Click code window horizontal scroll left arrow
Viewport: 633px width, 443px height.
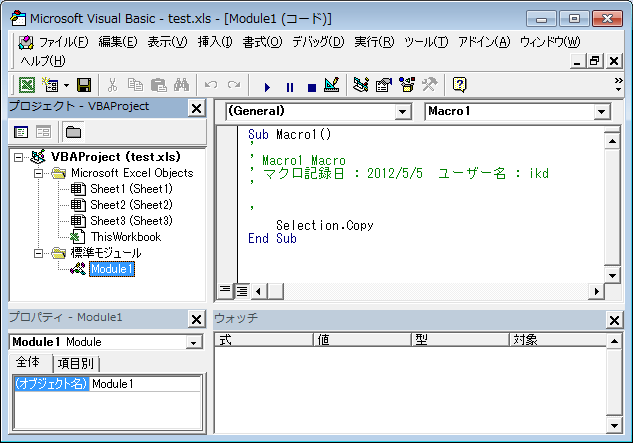tap(258, 291)
